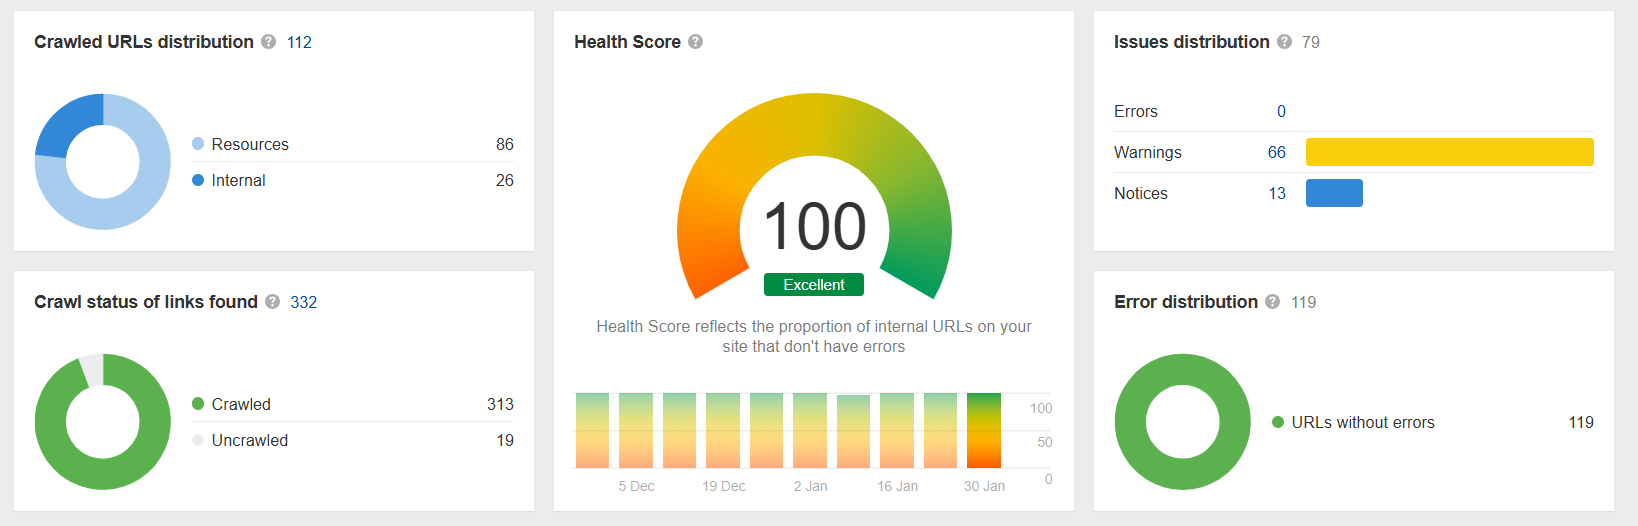Click help icon beside Issues distribution
The width and height of the screenshot is (1638, 526).
[x=1285, y=42]
